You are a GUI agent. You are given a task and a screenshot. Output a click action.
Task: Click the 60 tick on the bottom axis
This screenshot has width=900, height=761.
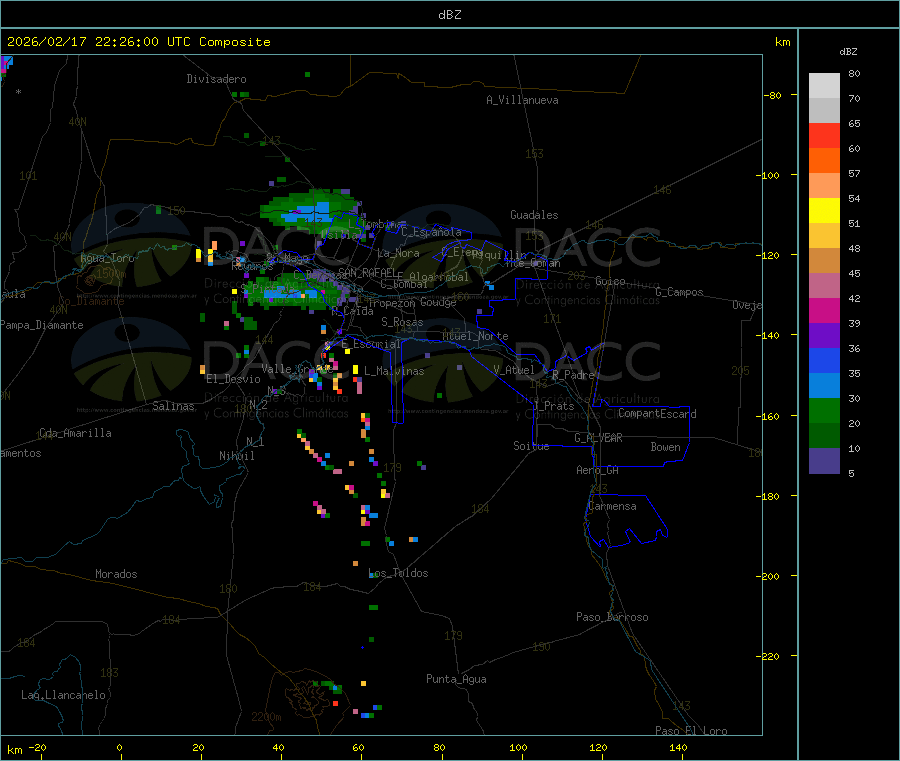click(358, 747)
